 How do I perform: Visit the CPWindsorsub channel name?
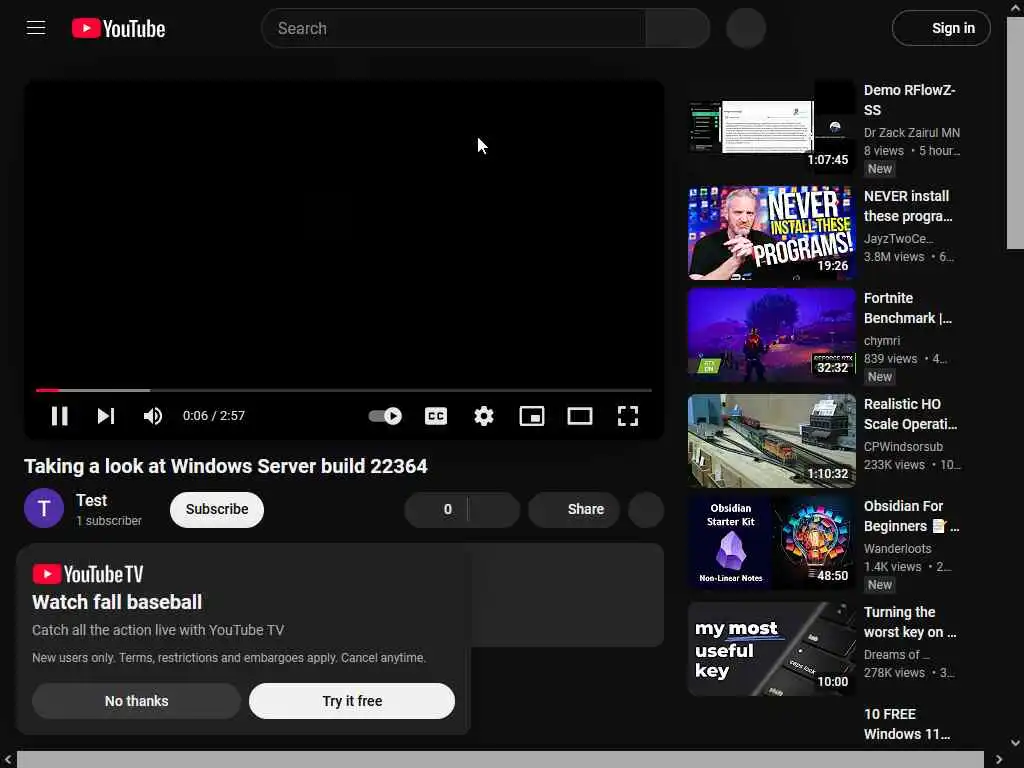903,447
